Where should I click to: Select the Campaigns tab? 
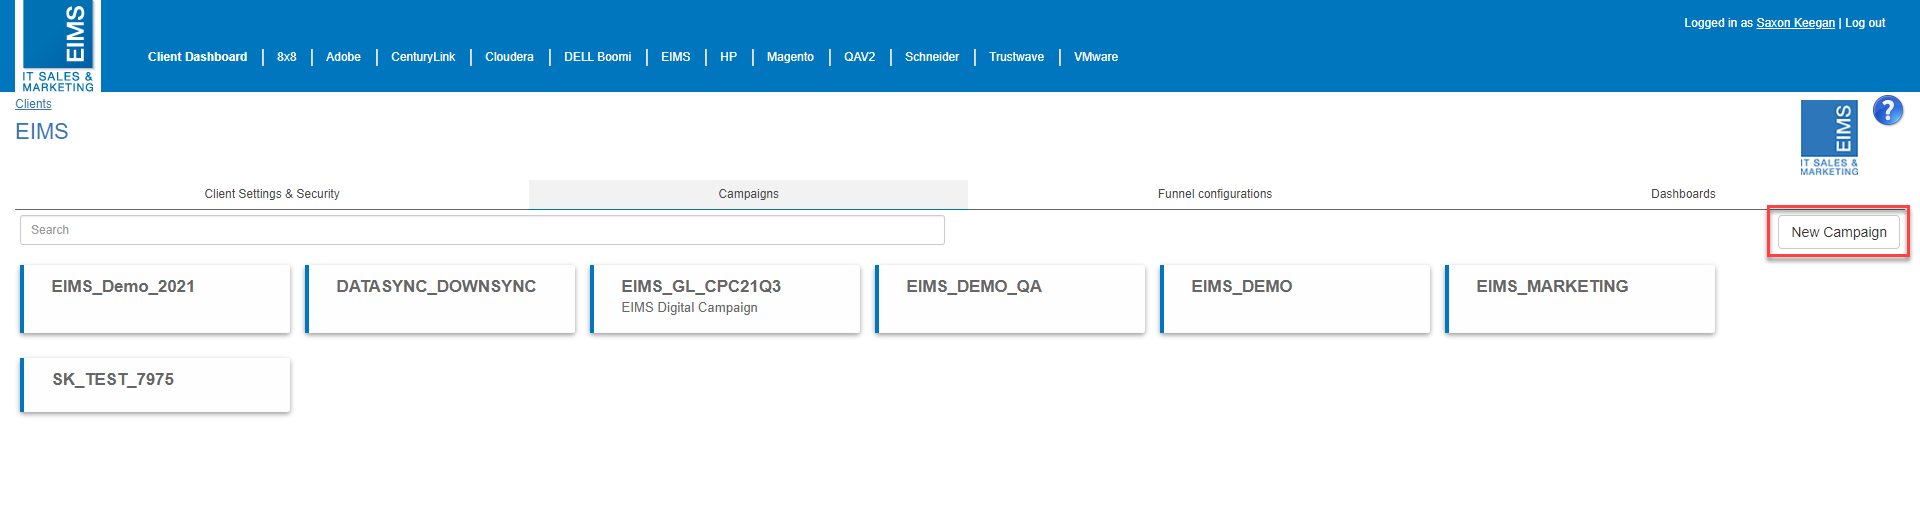[x=748, y=194]
